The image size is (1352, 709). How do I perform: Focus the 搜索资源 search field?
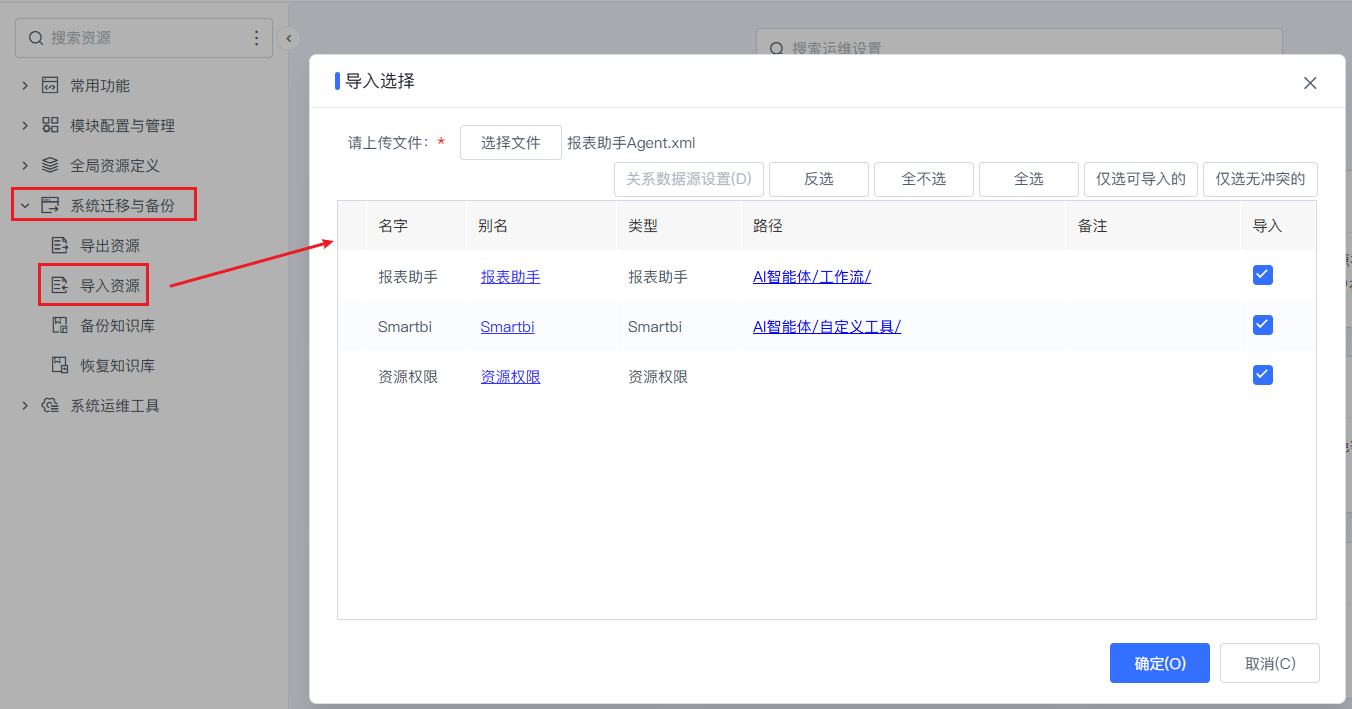(x=144, y=38)
